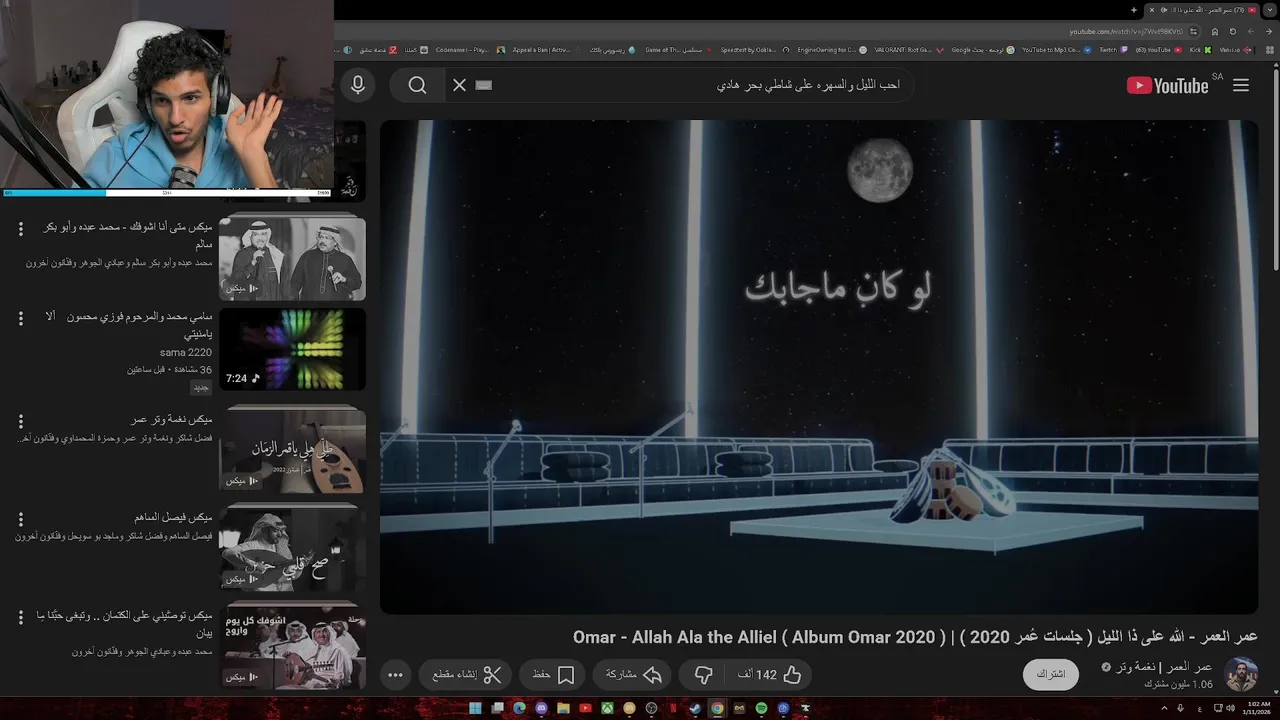Image resolution: width=1280 pixels, height=720 pixels.
Task: Open thumbnail of ميكس نغمة وتر عمر
Action: [292, 449]
